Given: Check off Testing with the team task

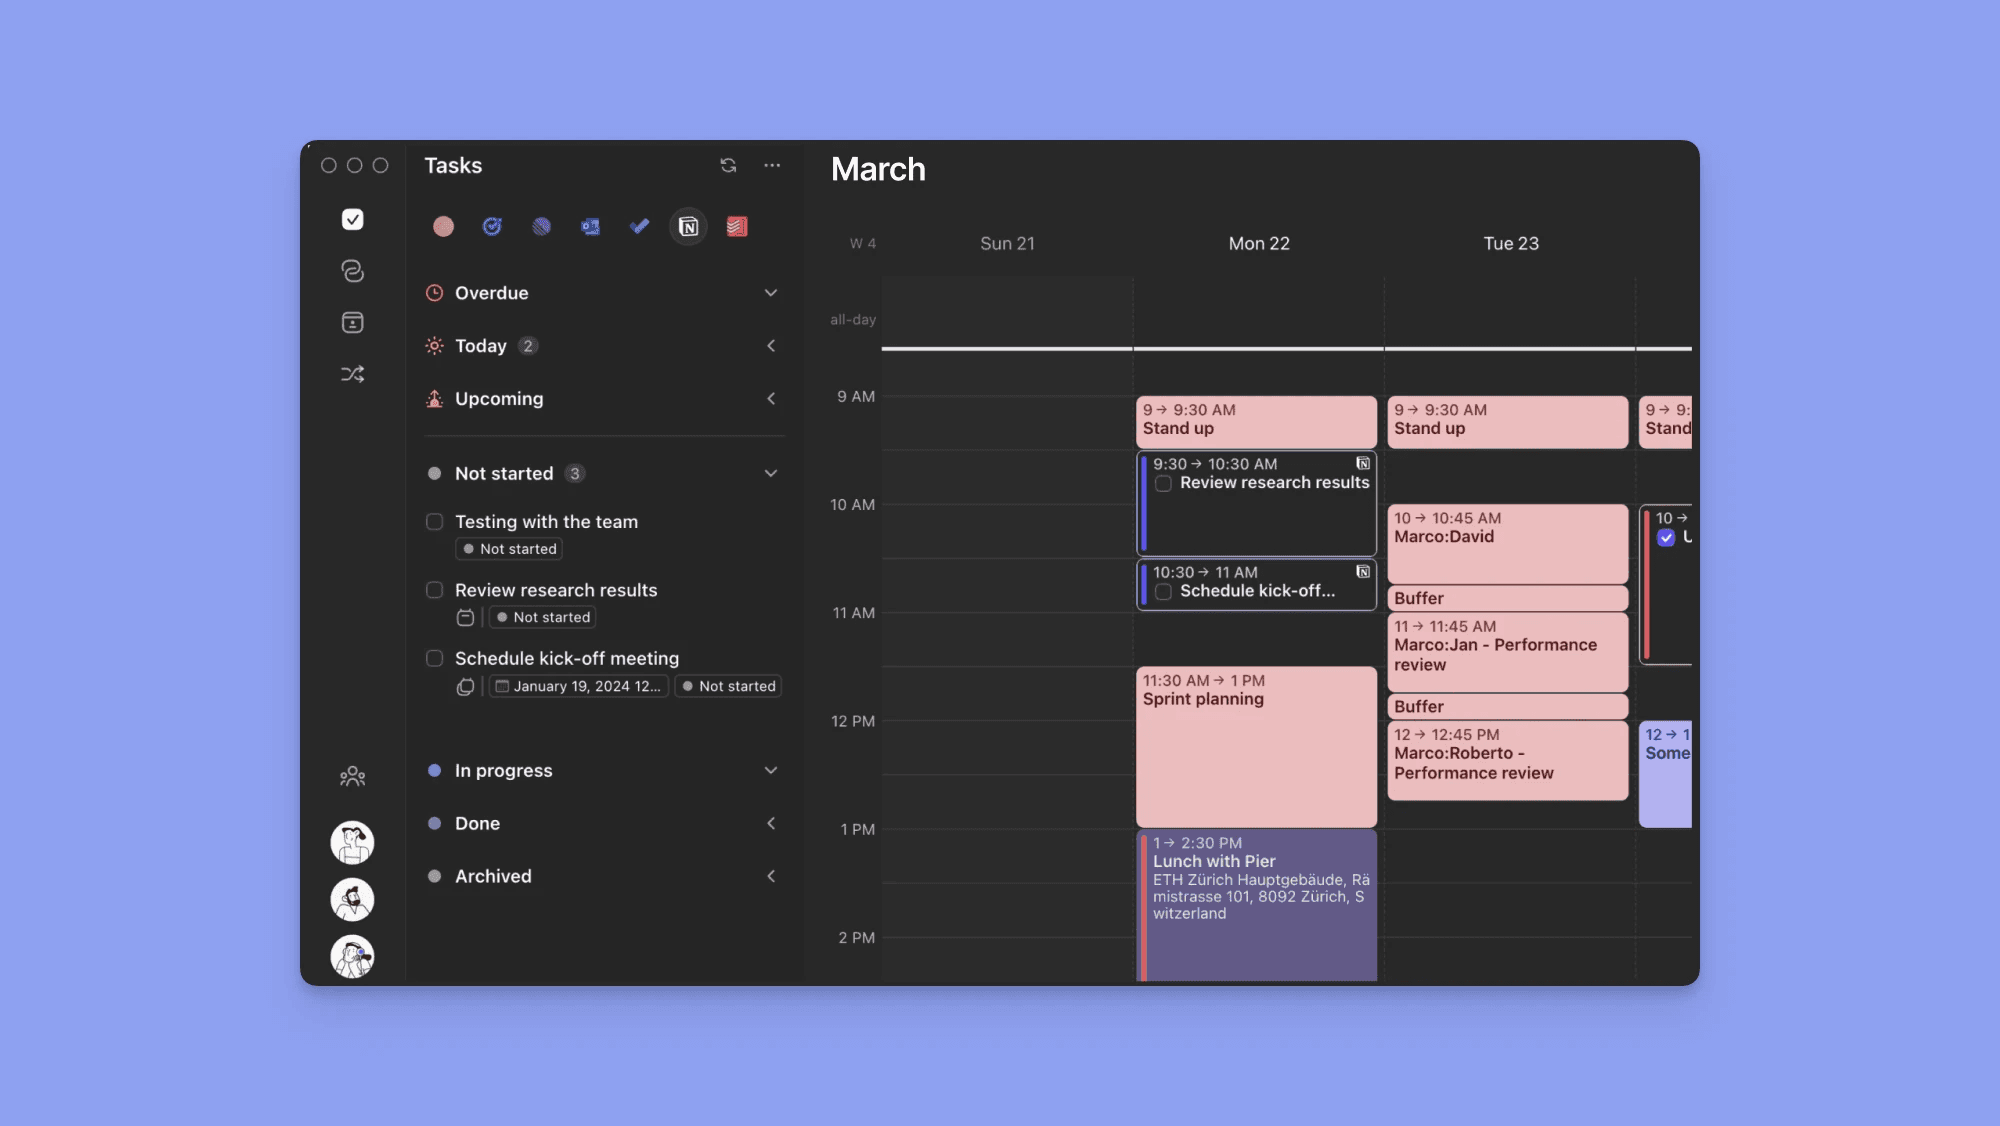Looking at the screenshot, I should click(x=435, y=522).
